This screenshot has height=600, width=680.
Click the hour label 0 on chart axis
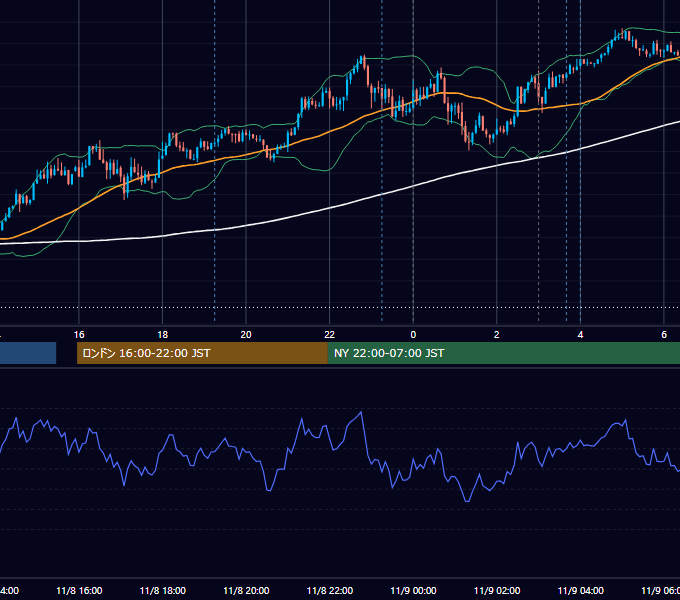tap(413, 335)
